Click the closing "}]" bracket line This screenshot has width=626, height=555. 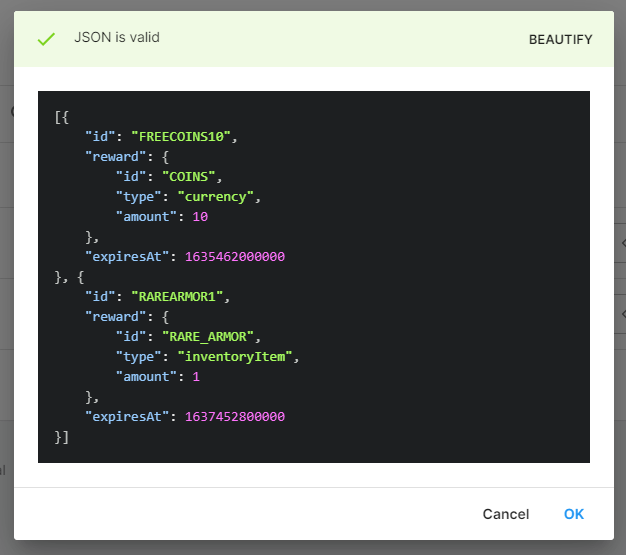62,436
